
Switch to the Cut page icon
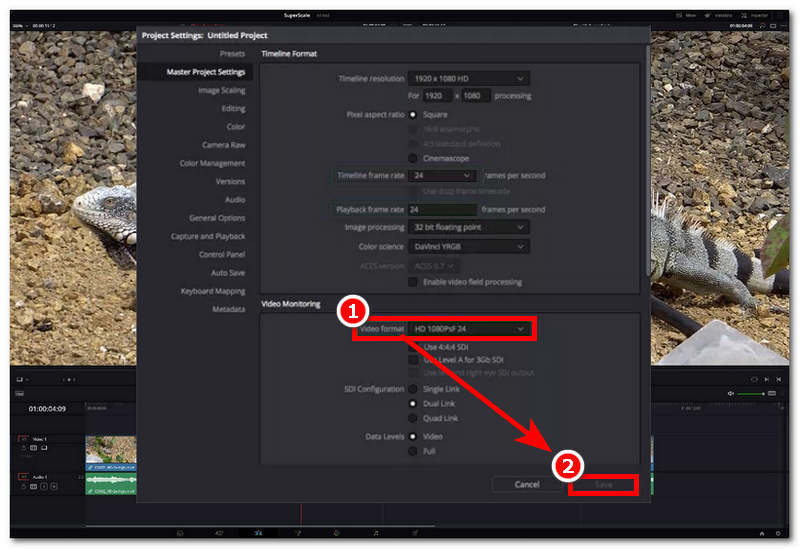click(219, 533)
